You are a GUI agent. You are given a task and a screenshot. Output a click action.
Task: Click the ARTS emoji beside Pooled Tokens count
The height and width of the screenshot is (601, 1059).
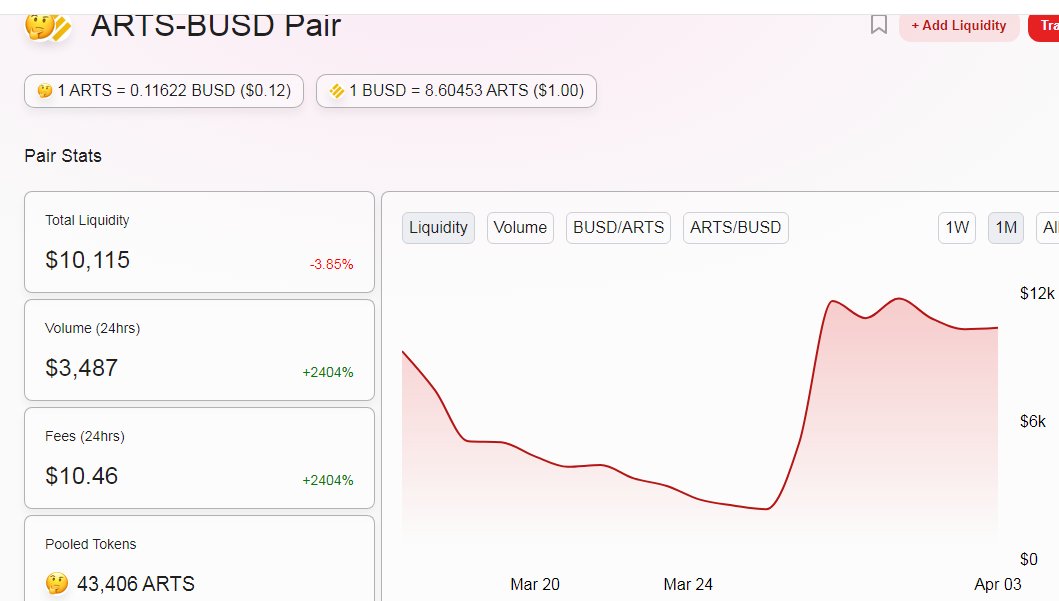click(58, 583)
